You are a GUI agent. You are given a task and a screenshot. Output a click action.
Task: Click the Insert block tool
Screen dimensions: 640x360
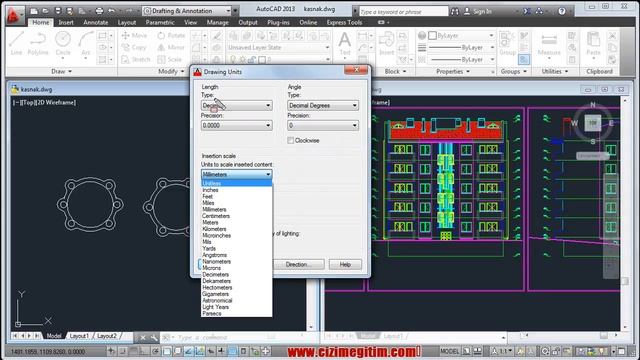[x=386, y=44]
